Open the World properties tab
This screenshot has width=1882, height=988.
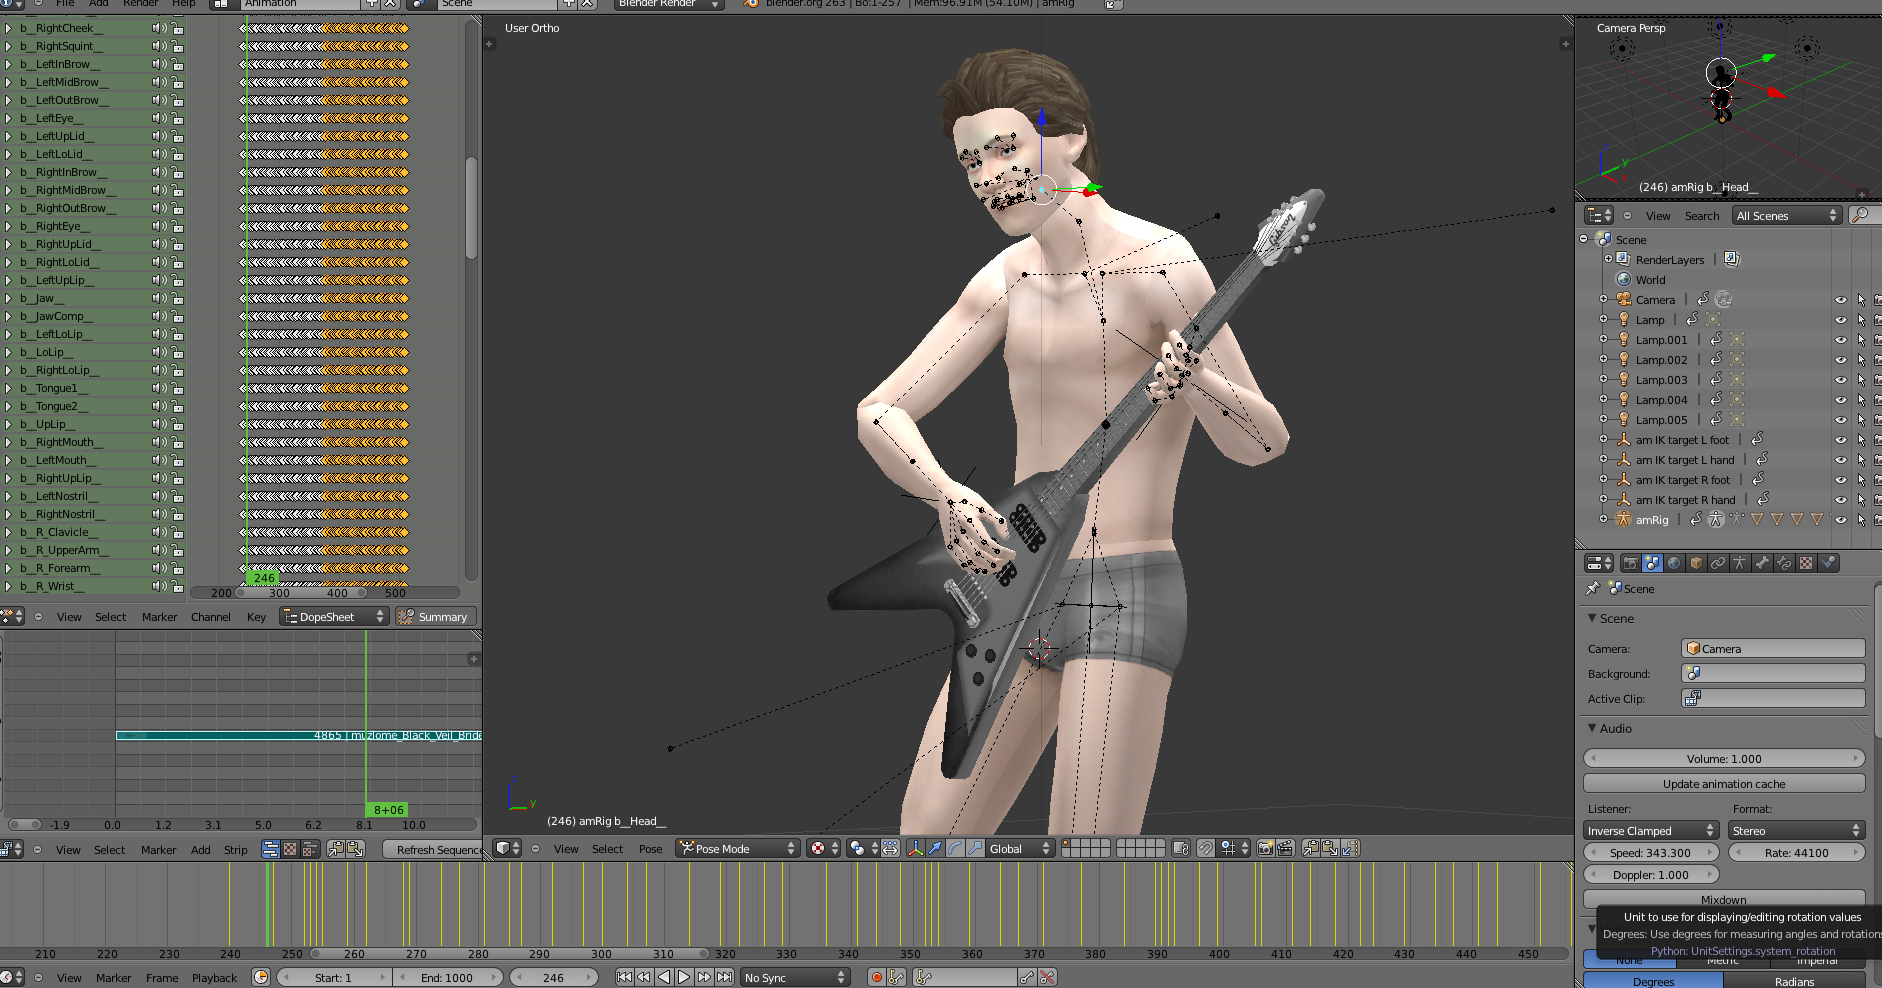coord(1674,563)
